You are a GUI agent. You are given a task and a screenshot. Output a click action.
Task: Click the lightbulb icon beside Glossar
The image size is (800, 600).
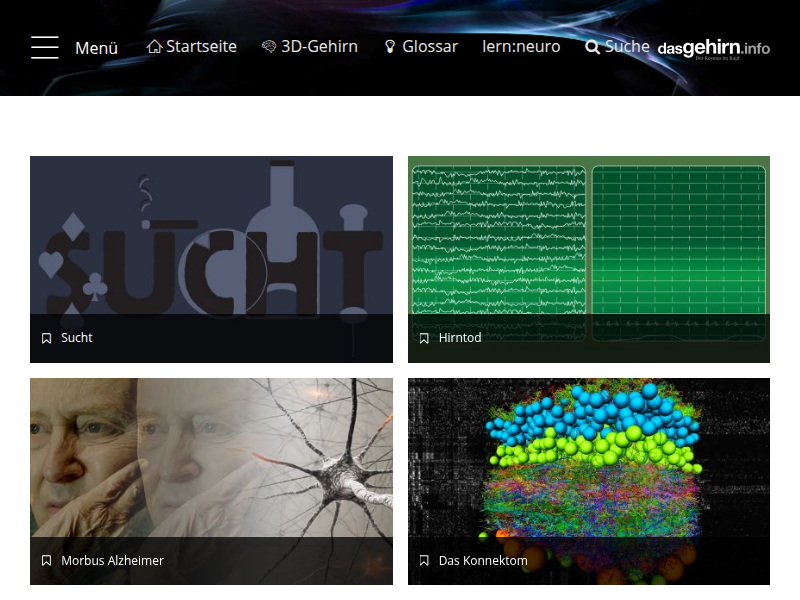[x=390, y=47]
